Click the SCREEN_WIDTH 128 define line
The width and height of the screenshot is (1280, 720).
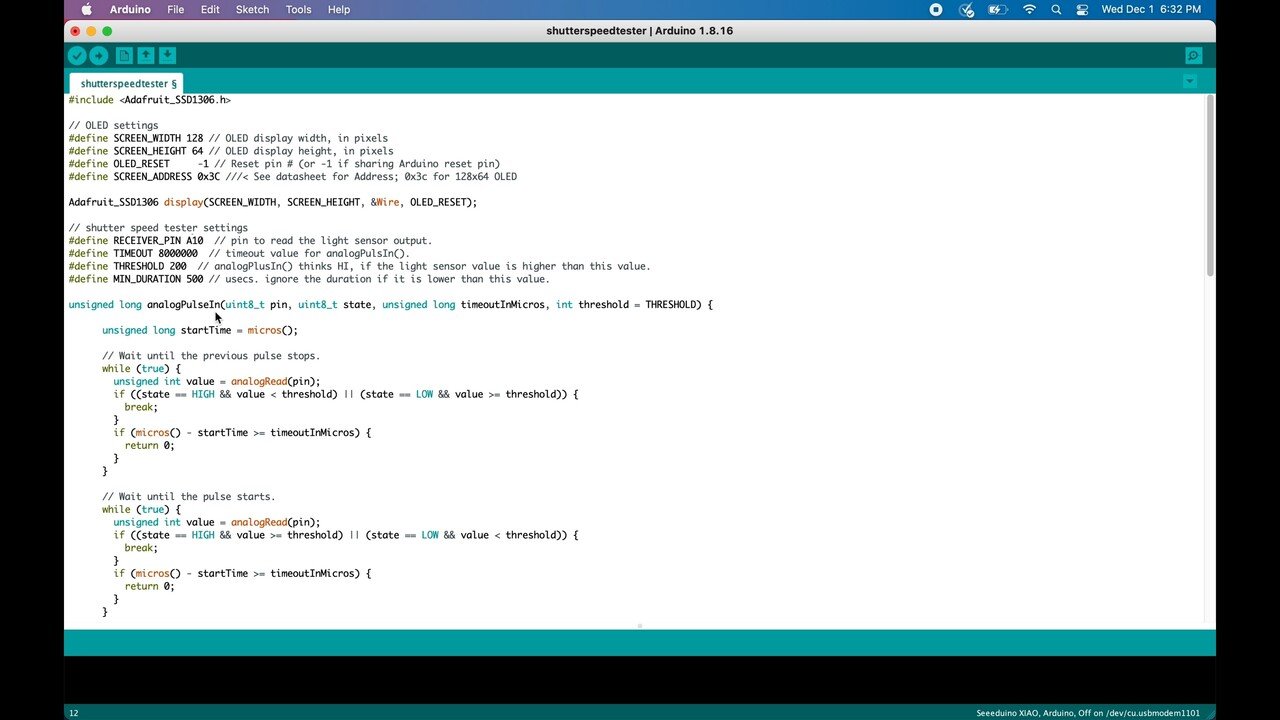coord(228,138)
